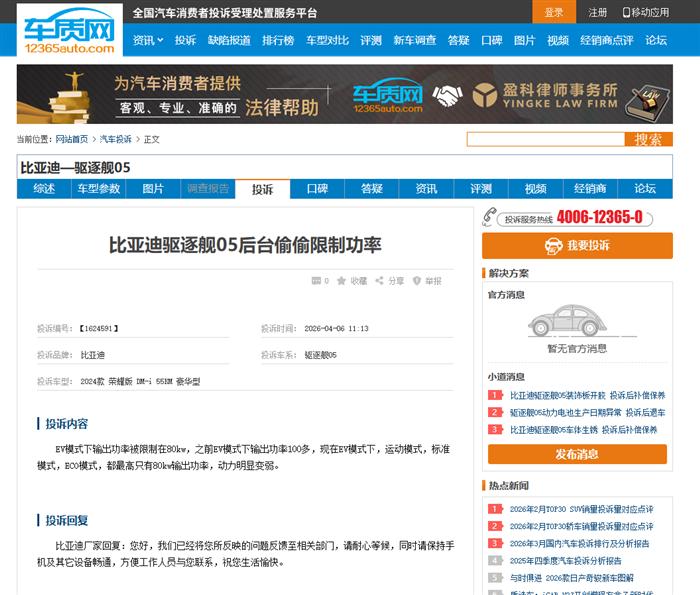Click the 我要投诉 button
The width and height of the screenshot is (700, 595).
577,245
